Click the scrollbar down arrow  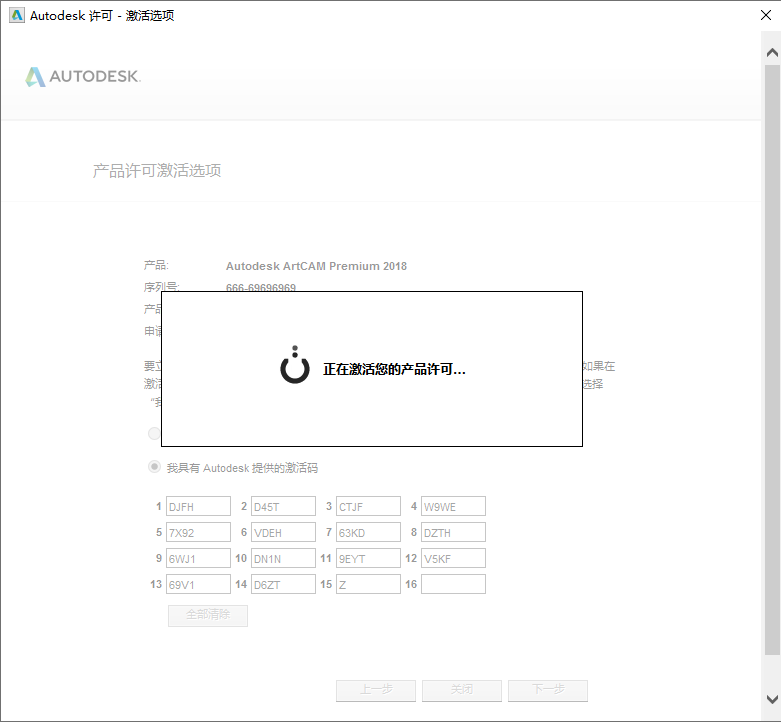(771, 699)
